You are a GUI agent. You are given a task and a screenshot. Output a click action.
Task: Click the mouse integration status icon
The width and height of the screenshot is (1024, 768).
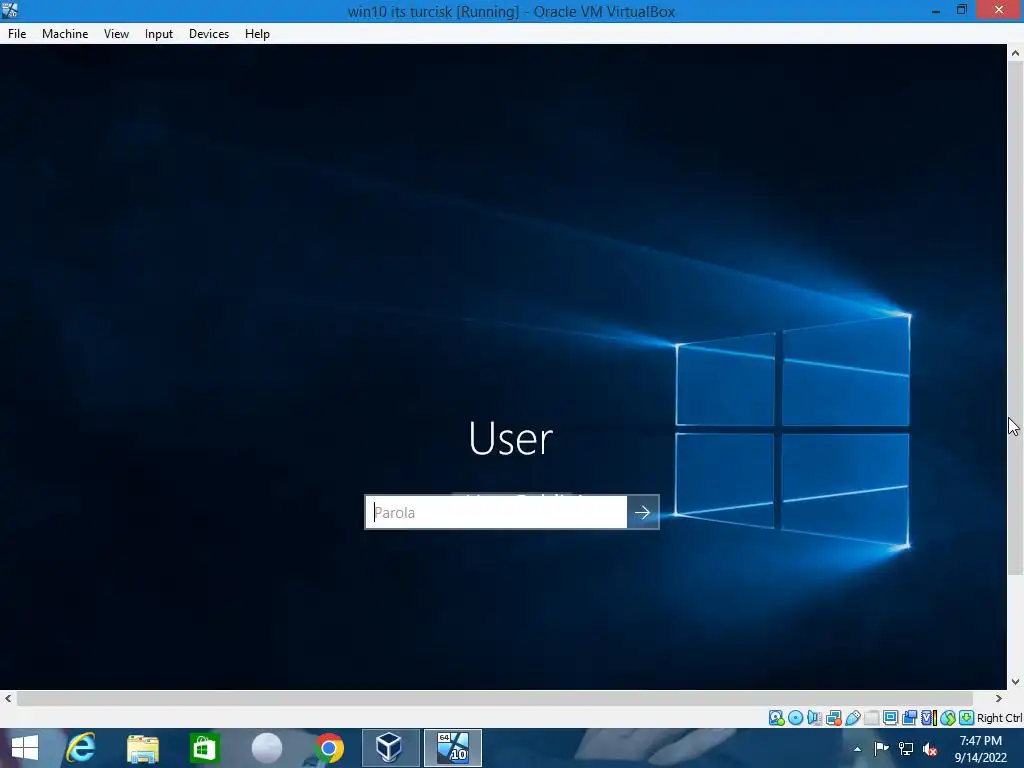click(948, 718)
